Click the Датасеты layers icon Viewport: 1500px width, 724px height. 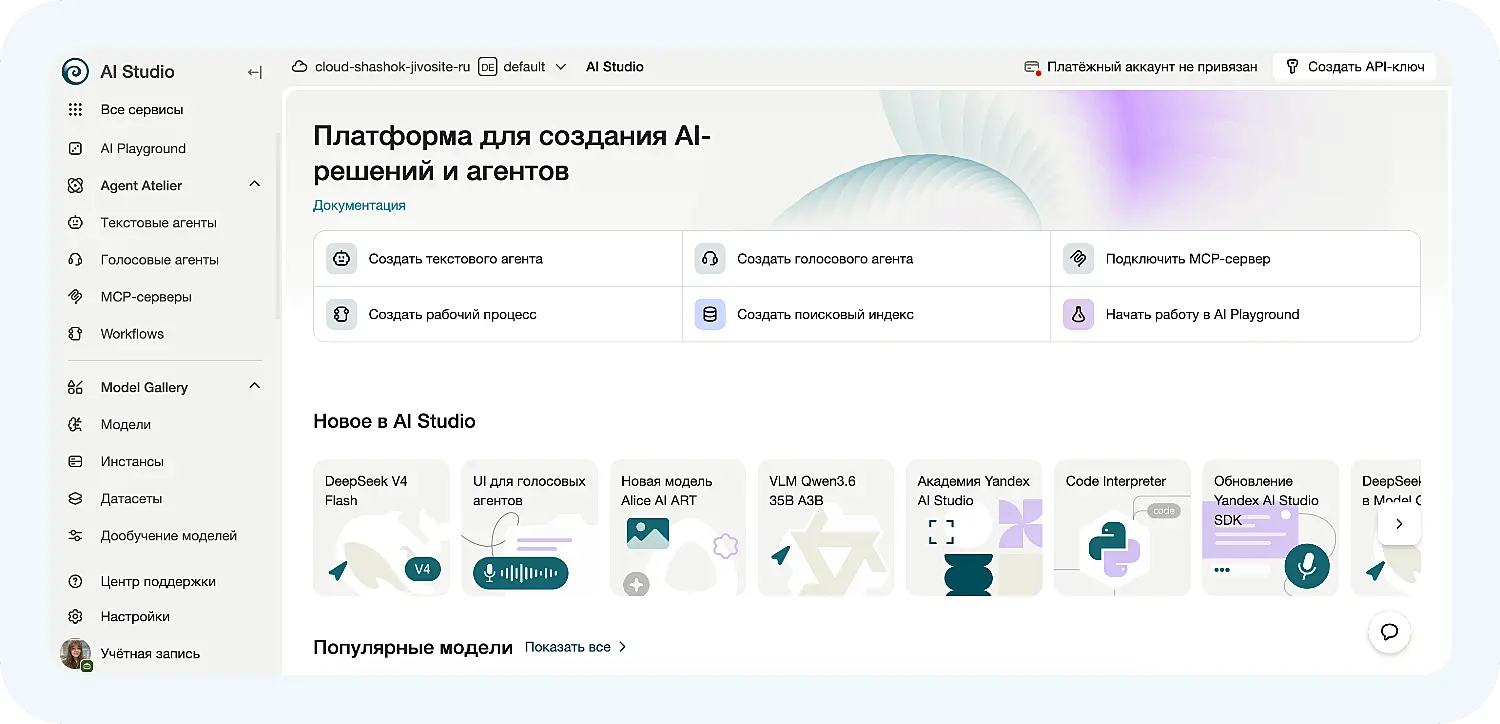[x=75, y=498]
